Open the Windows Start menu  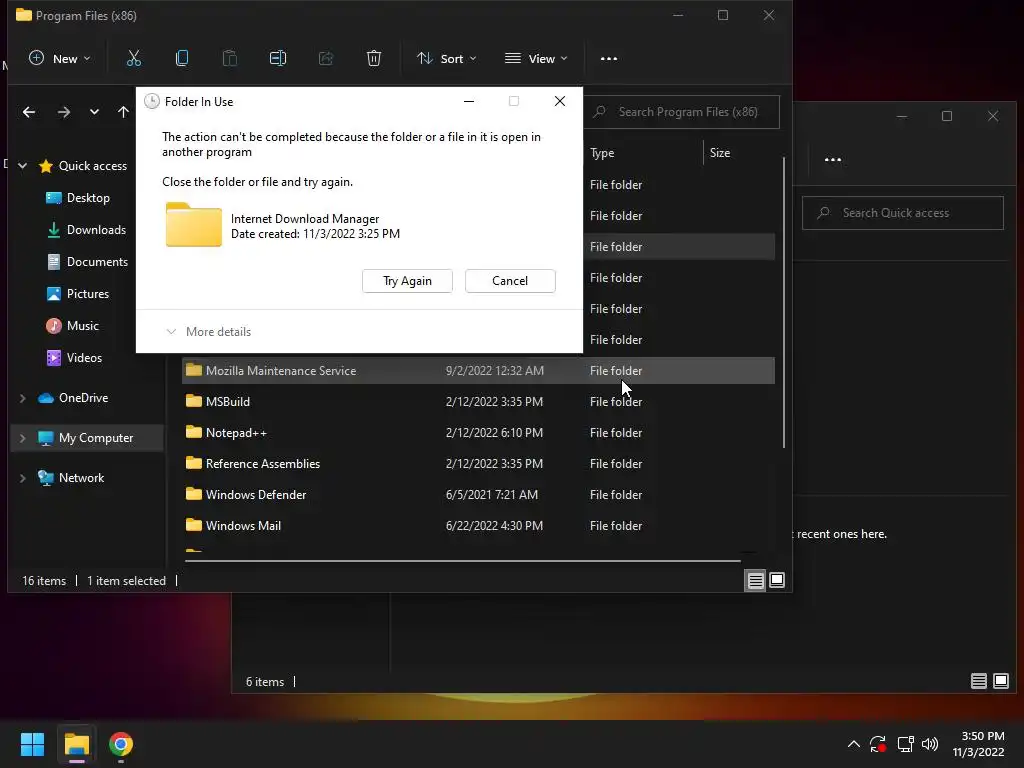[32, 744]
